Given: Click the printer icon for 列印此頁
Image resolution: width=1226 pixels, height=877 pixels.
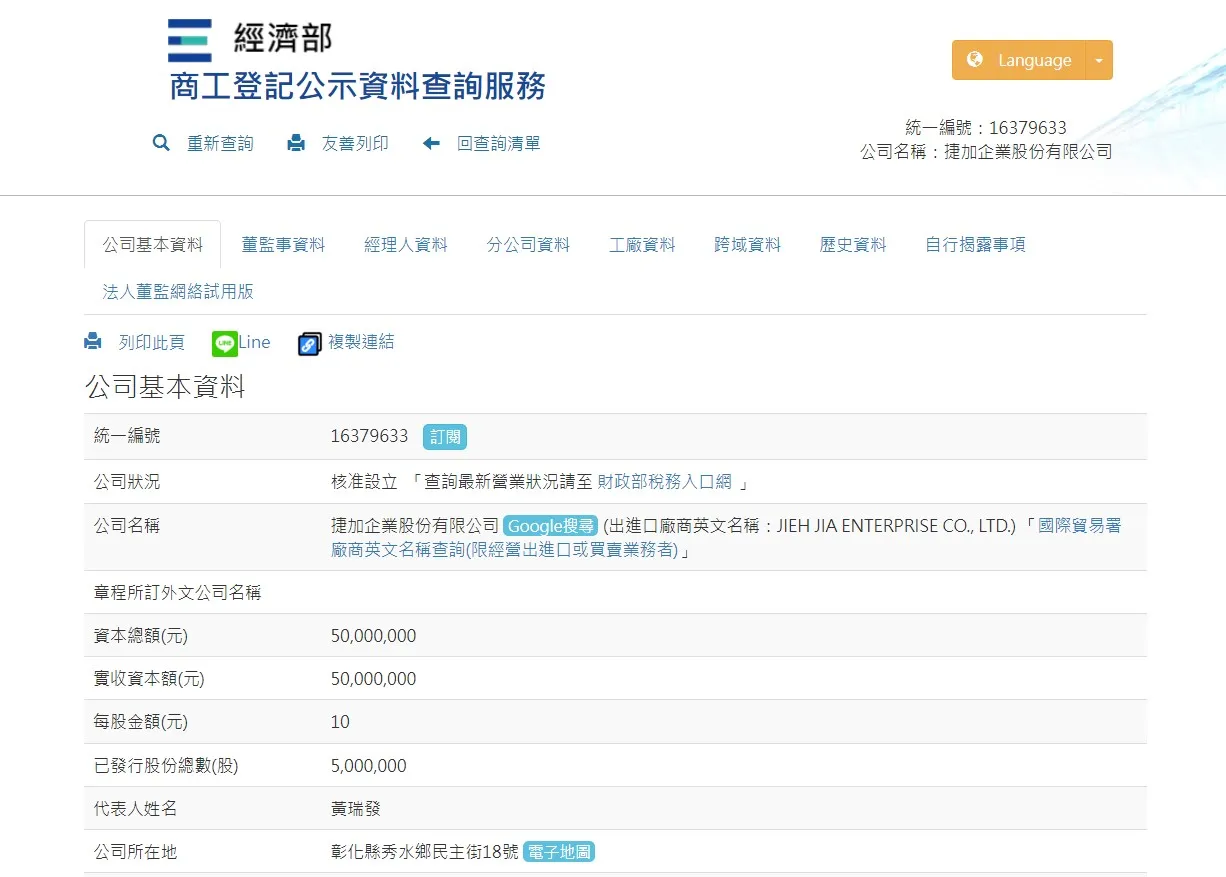Looking at the screenshot, I should click(93, 342).
